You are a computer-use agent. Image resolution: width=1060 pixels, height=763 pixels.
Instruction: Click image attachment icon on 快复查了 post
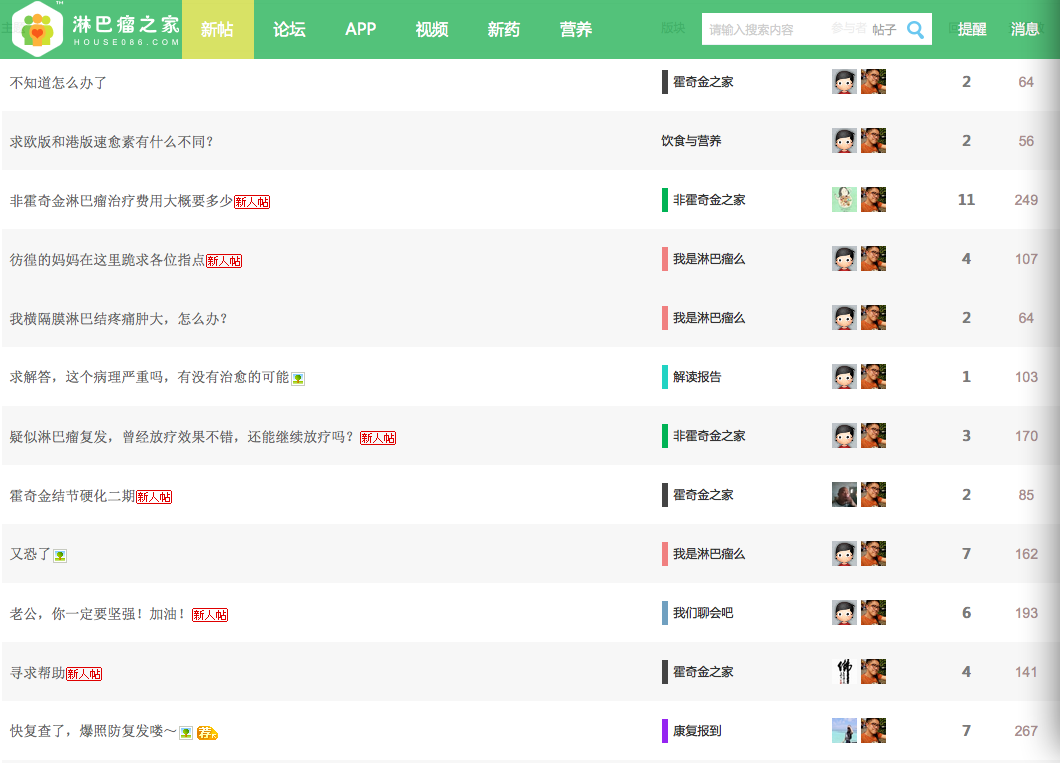coord(186,733)
